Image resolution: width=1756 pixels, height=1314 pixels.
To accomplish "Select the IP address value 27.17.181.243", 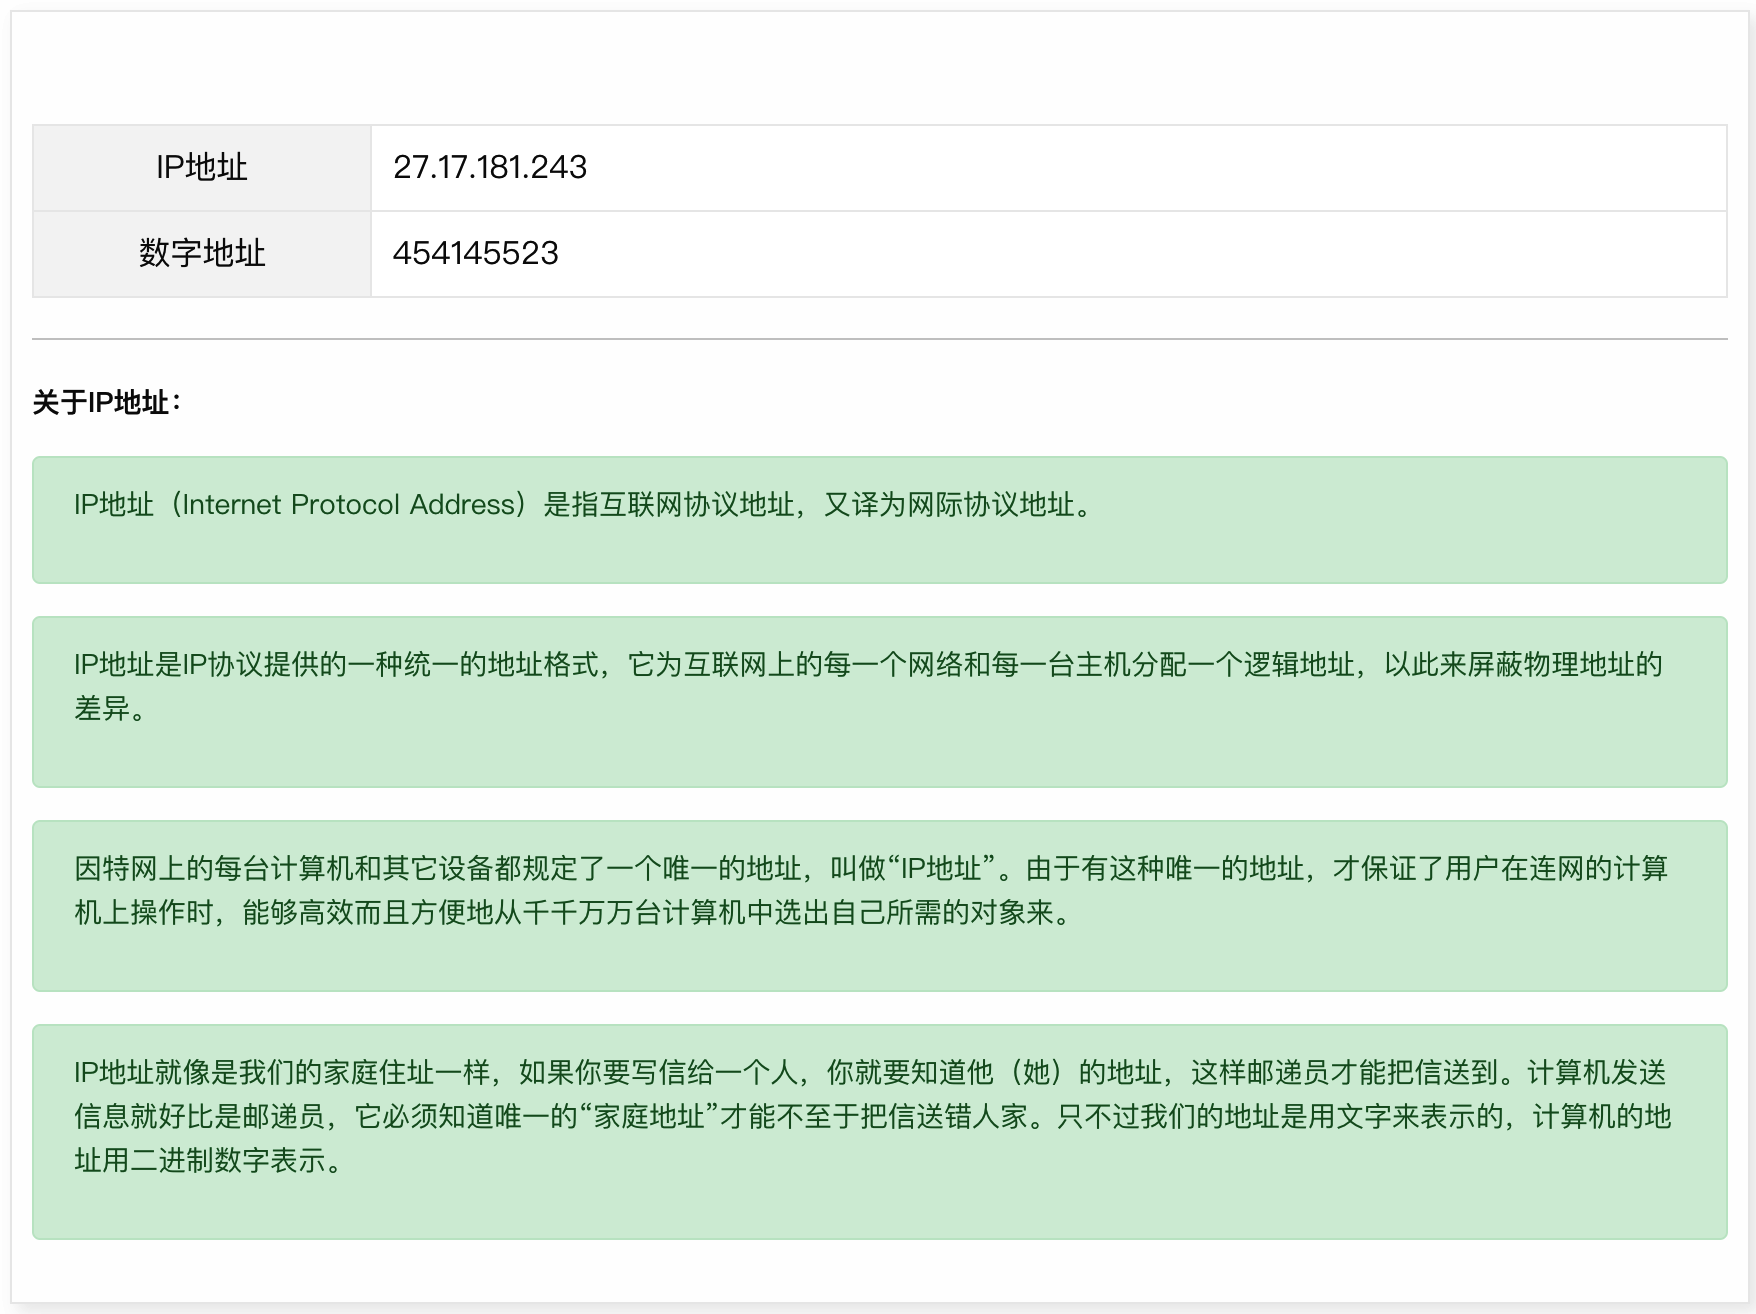I will [x=490, y=167].
